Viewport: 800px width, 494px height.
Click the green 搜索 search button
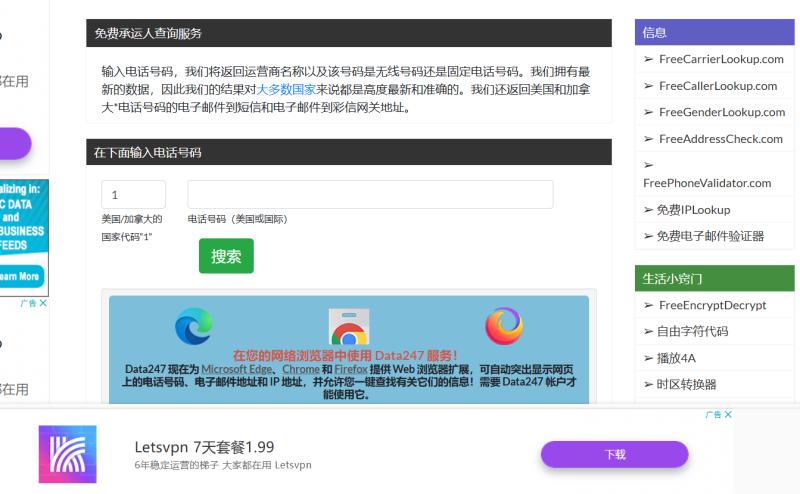[226, 256]
